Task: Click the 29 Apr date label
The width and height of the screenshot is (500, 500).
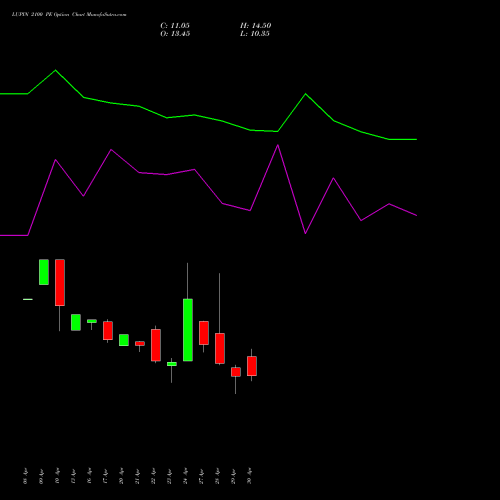Action: 234,476
